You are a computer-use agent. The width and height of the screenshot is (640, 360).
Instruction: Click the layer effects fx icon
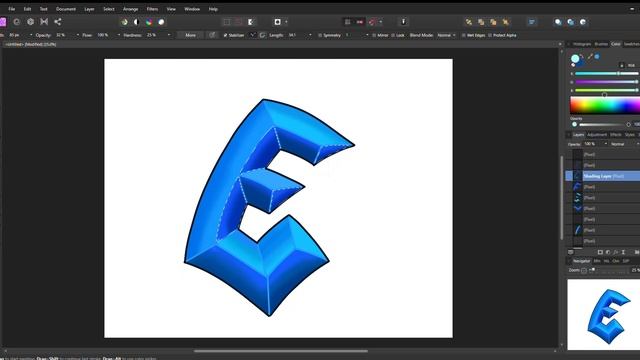coord(616,252)
